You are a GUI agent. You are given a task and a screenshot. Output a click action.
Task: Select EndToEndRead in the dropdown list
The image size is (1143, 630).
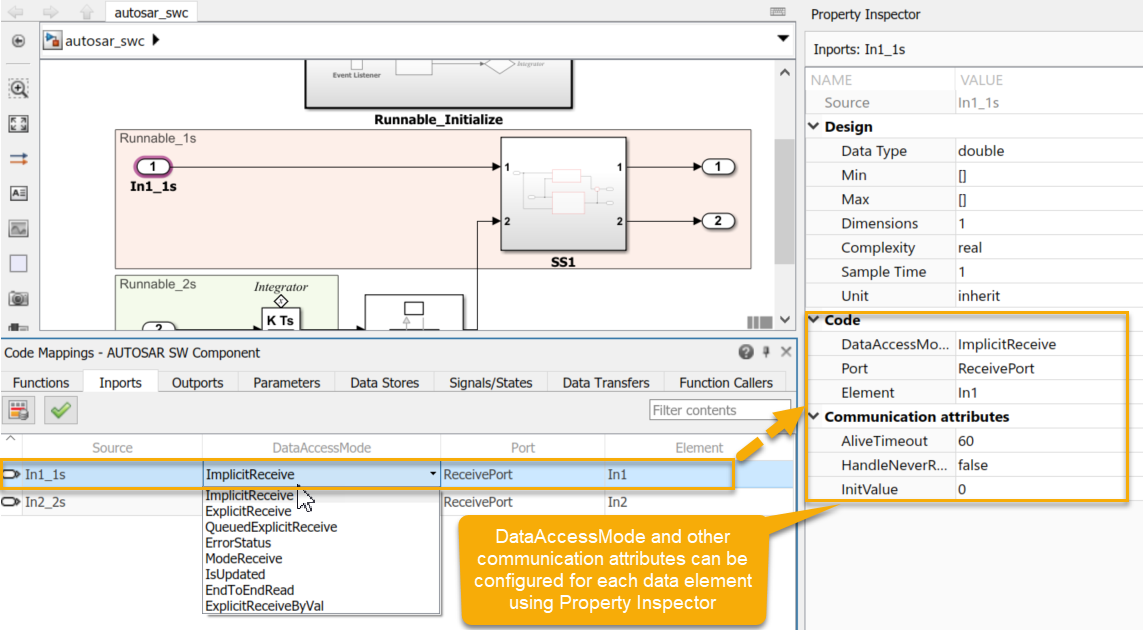point(249,590)
